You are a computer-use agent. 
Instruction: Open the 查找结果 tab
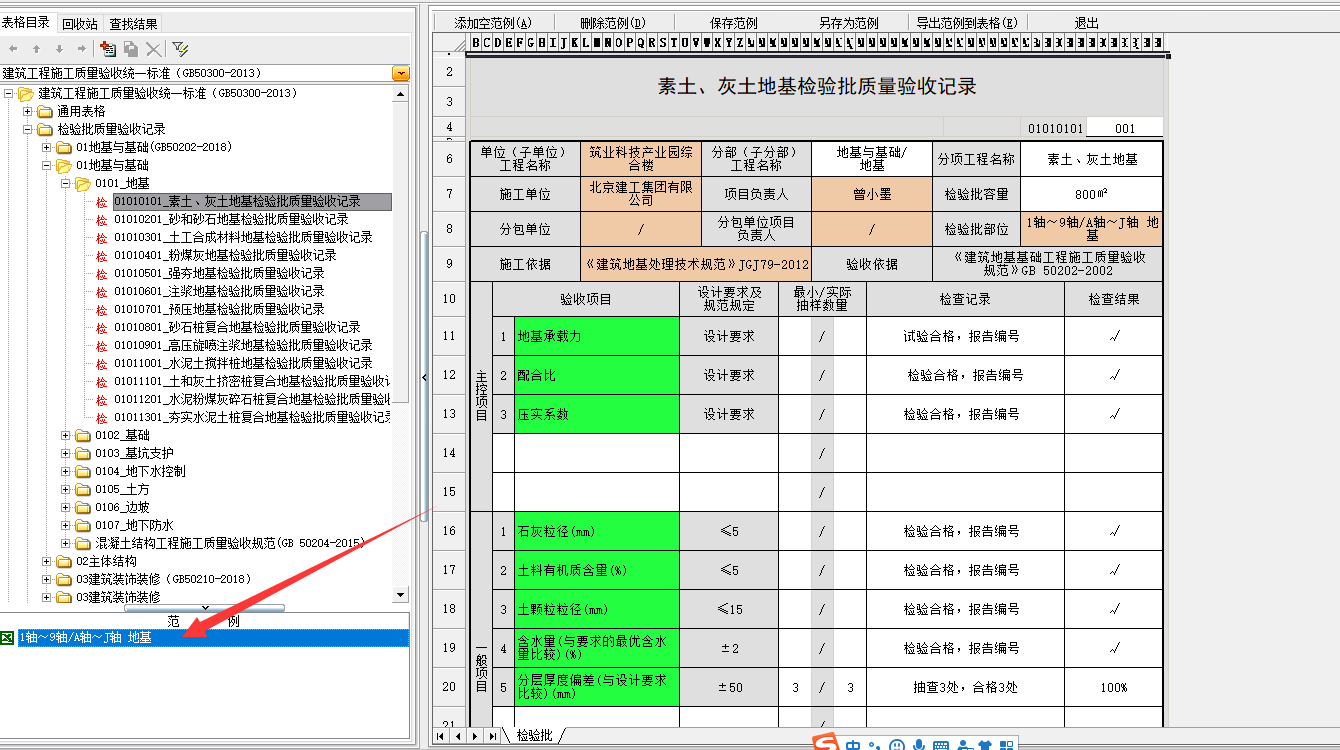pos(133,23)
